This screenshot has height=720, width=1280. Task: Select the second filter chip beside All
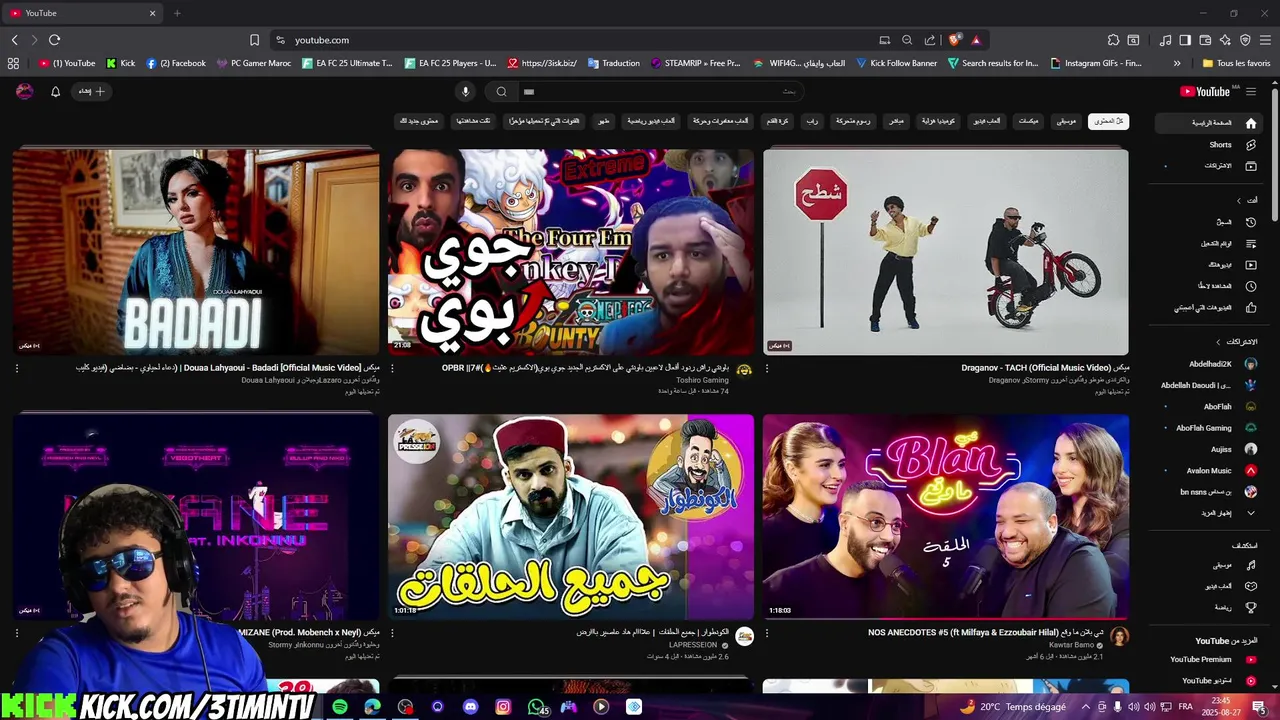1067,121
